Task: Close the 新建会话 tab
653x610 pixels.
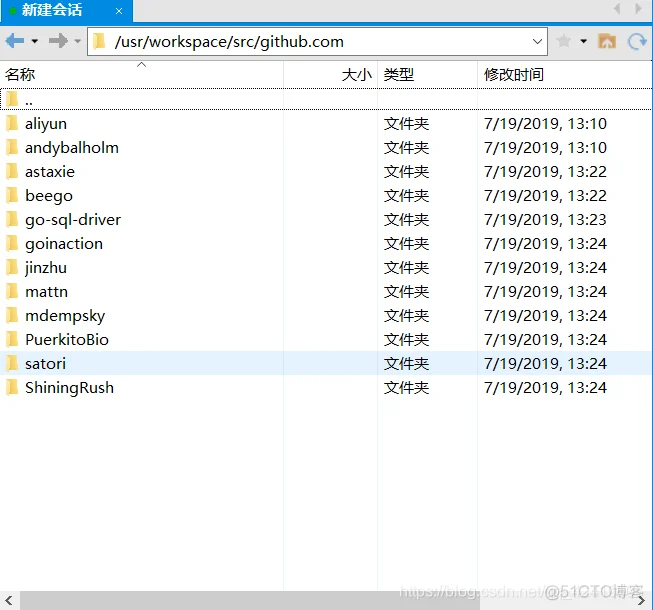Action: 119,11
